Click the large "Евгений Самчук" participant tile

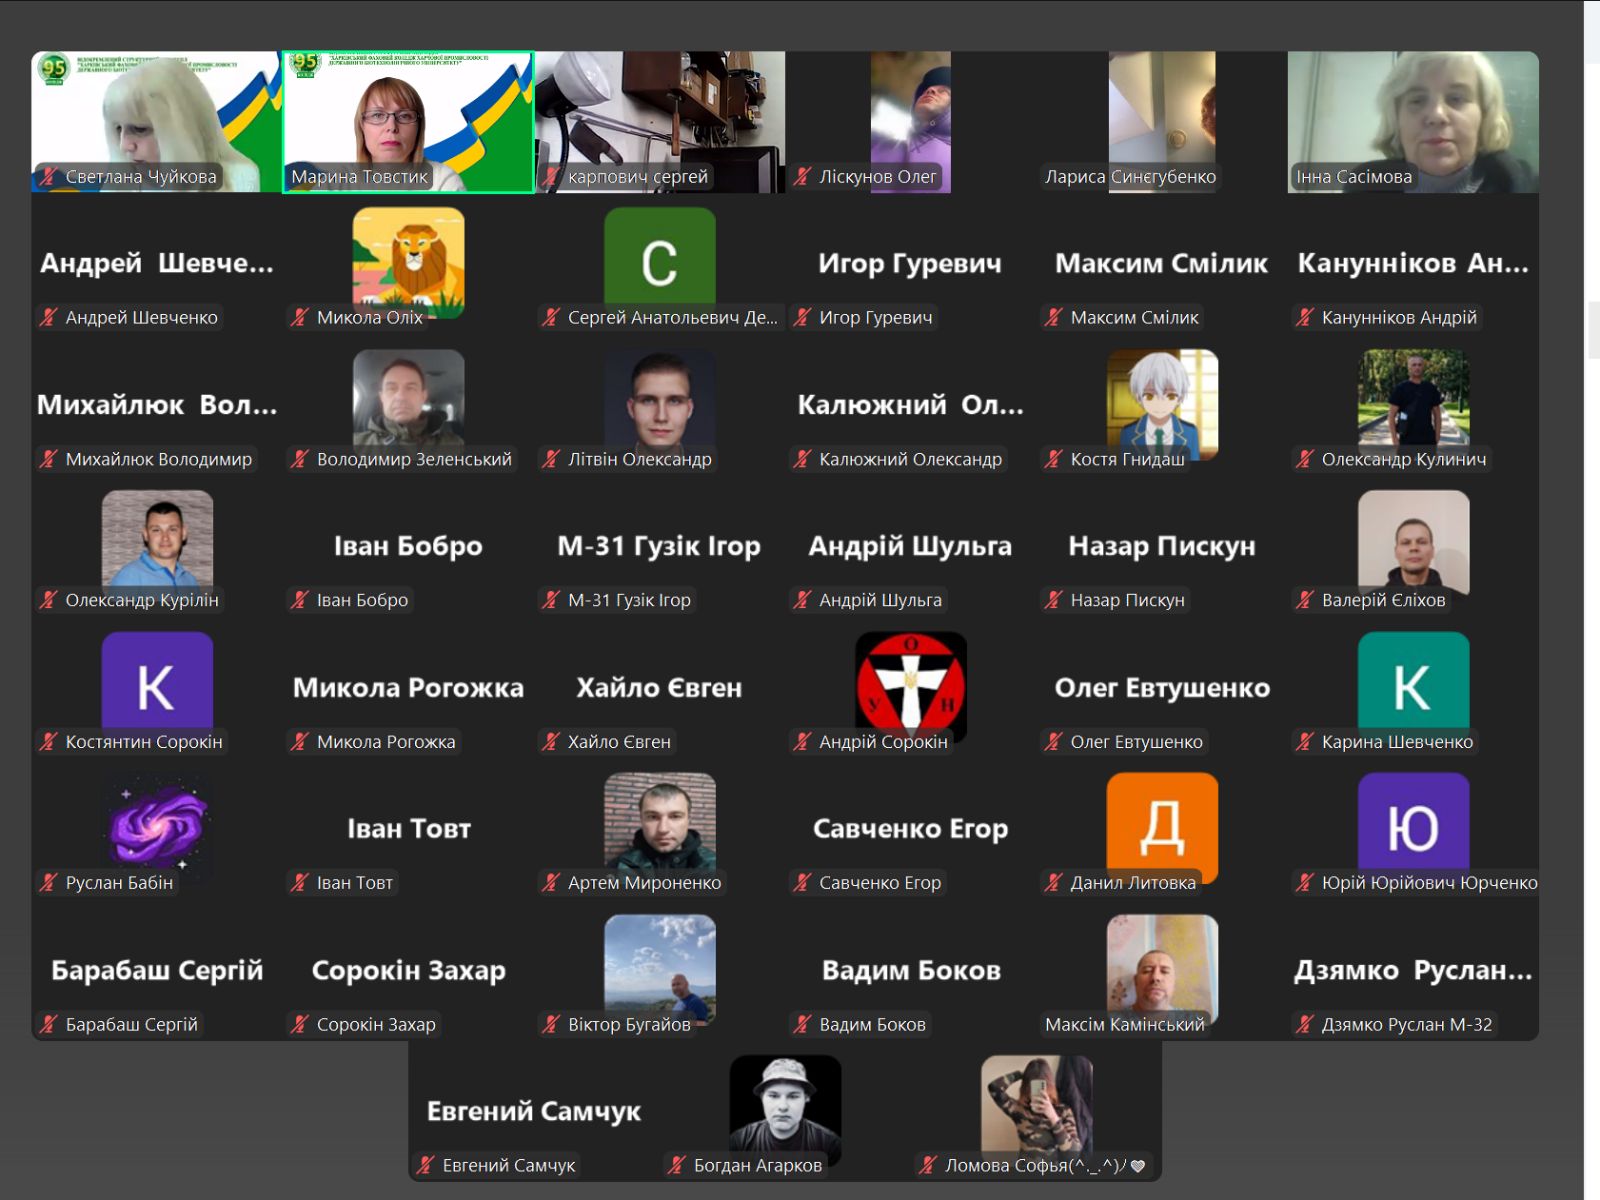(x=534, y=1111)
